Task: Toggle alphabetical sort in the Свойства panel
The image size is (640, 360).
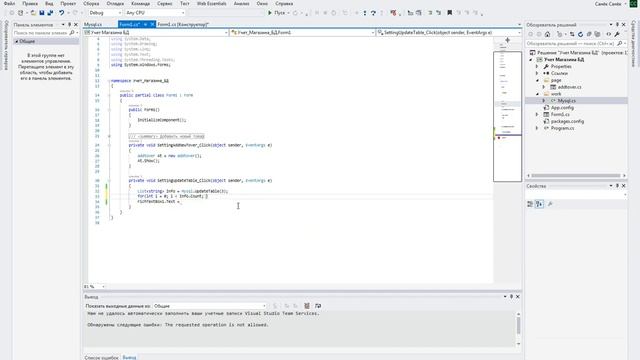Action: (x=539, y=204)
